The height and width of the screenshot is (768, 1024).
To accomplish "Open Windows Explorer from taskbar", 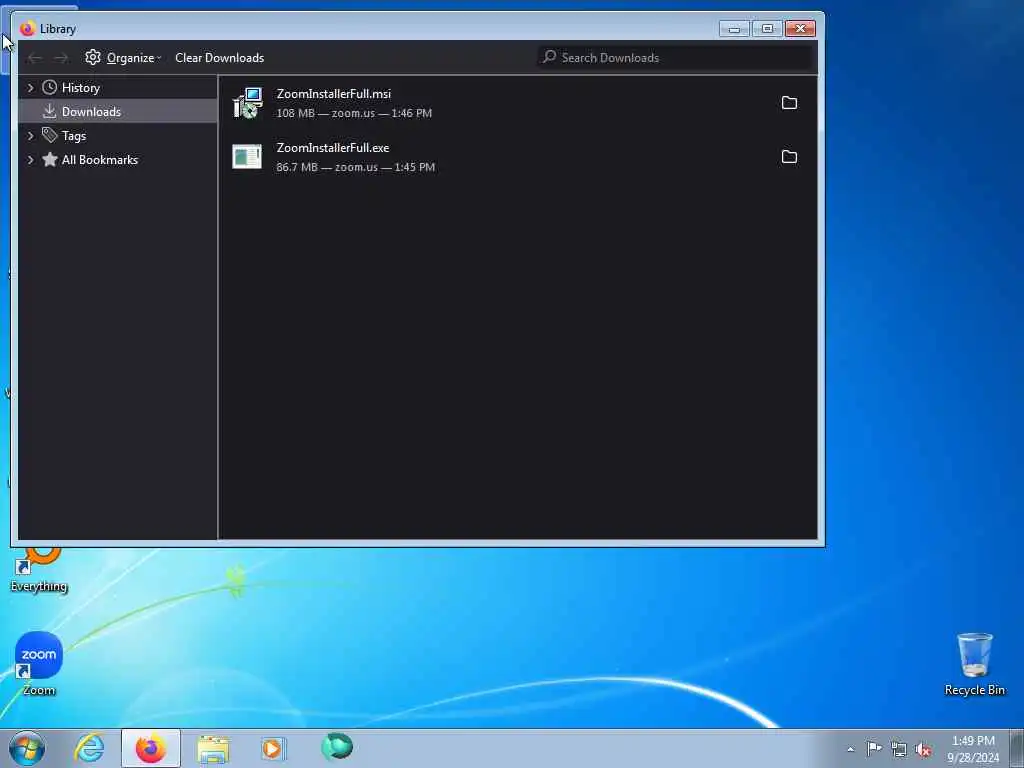I will (x=213, y=749).
